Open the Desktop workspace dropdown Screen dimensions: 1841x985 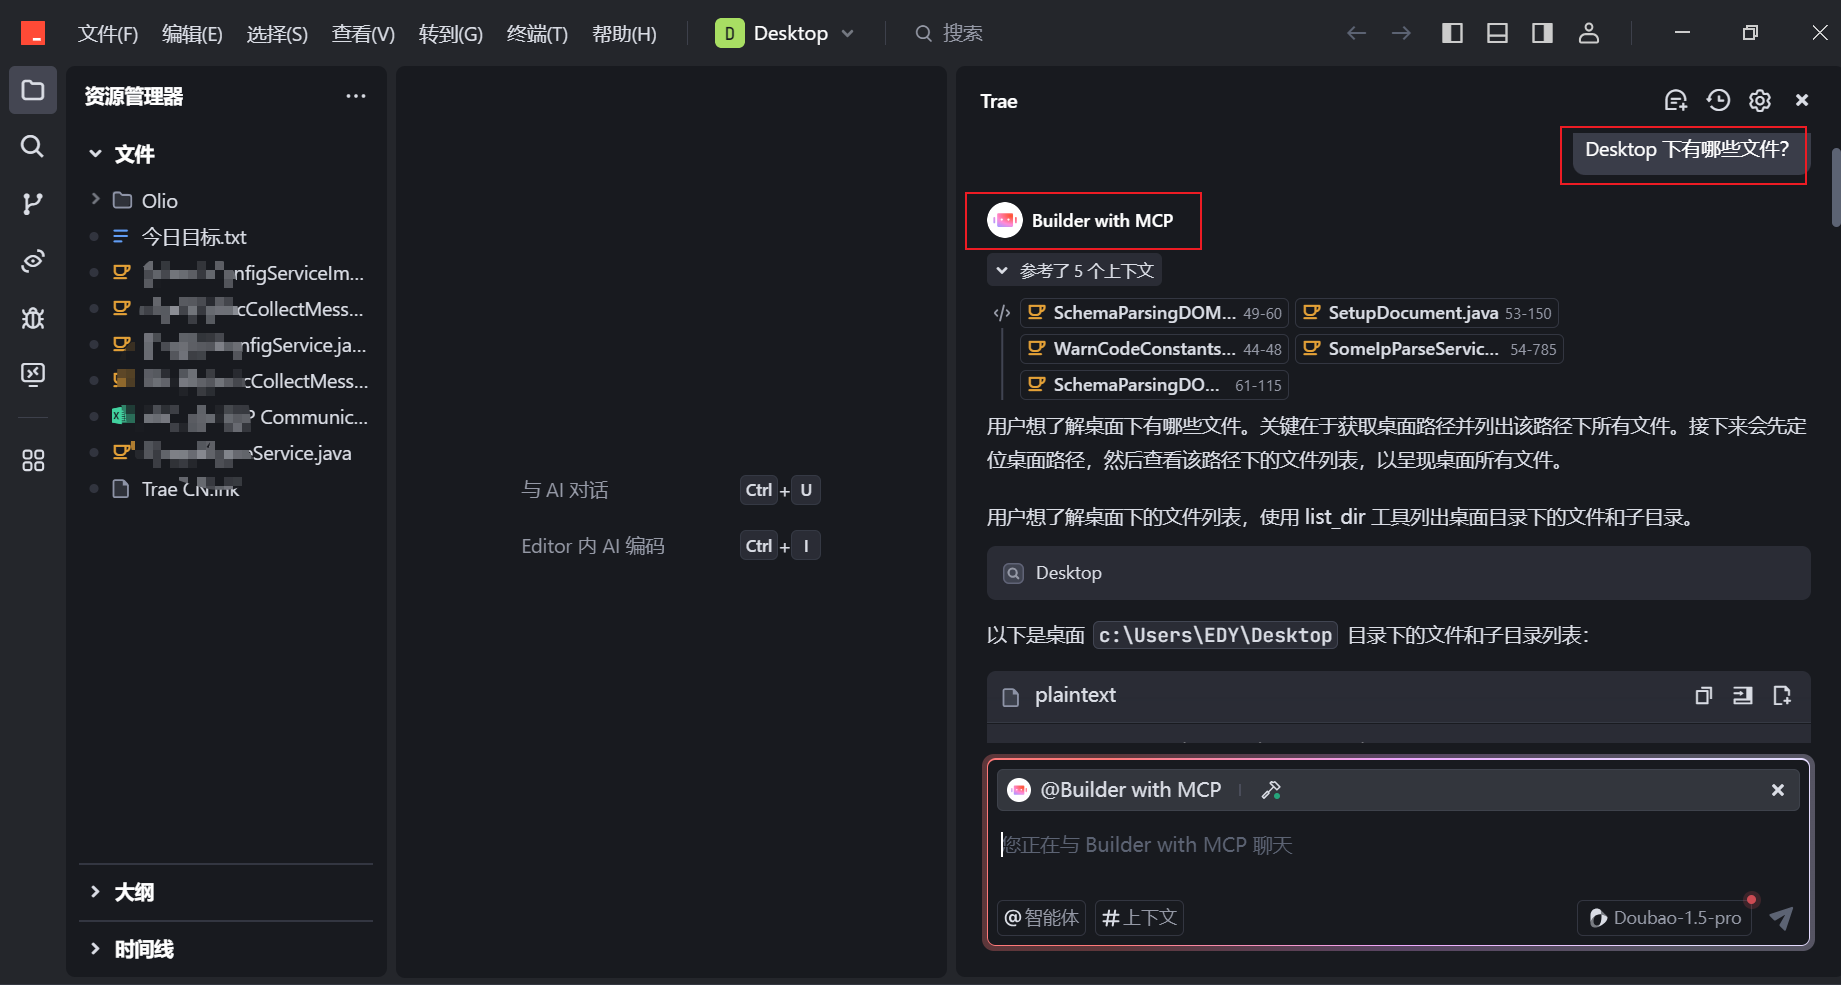(x=785, y=33)
